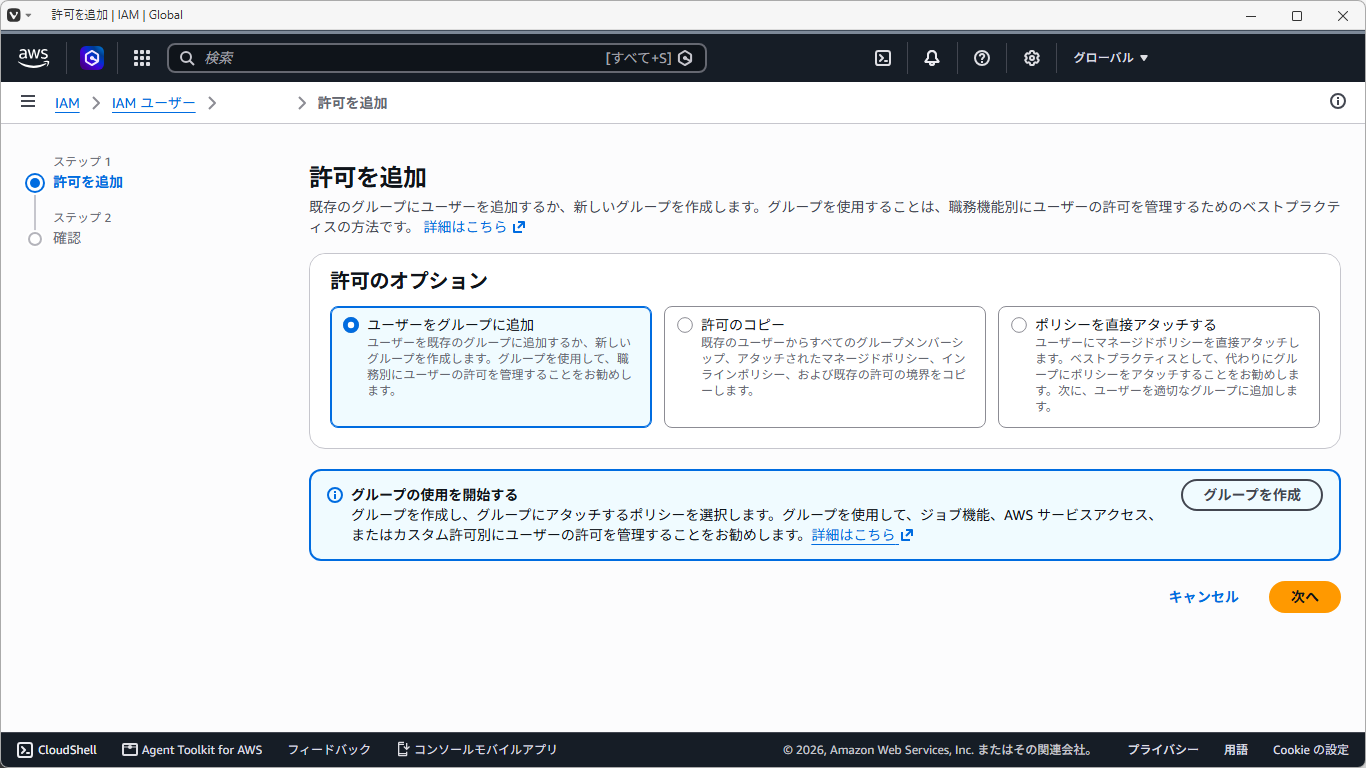The width and height of the screenshot is (1366, 768).
Task: Select the ユーザーをグループに追加 radio option
Action: point(350,325)
